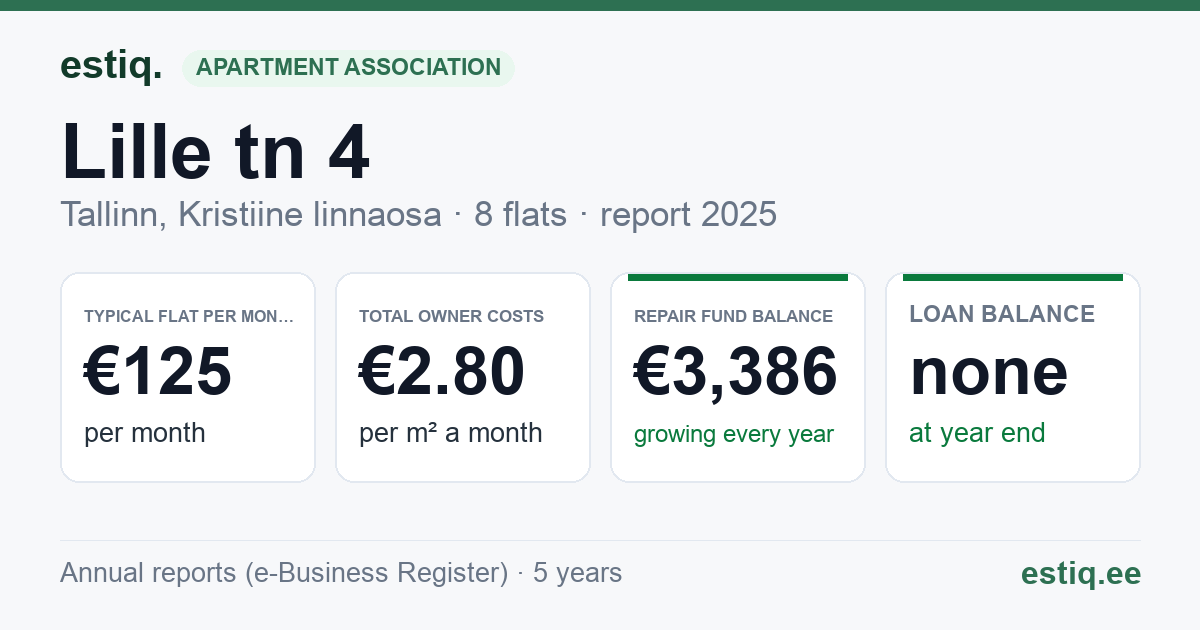Viewport: 1200px width, 630px height.
Task: Select the APARTMENT ASSOCIATION badge
Action: point(348,67)
